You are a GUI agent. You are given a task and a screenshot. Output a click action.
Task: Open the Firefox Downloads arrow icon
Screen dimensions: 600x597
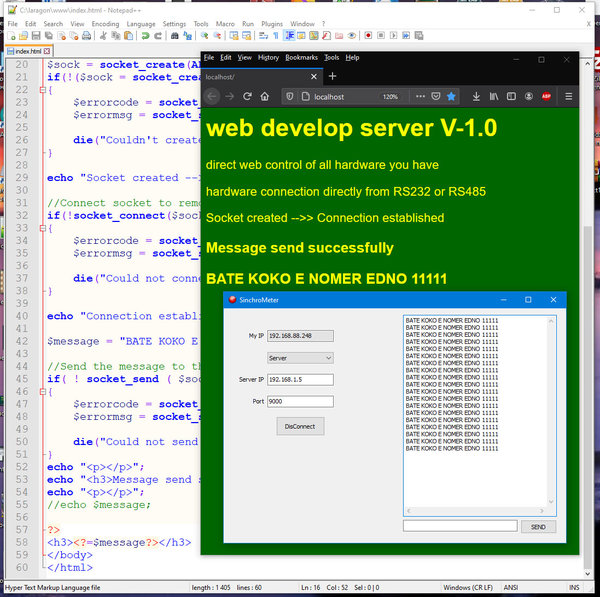click(476, 96)
